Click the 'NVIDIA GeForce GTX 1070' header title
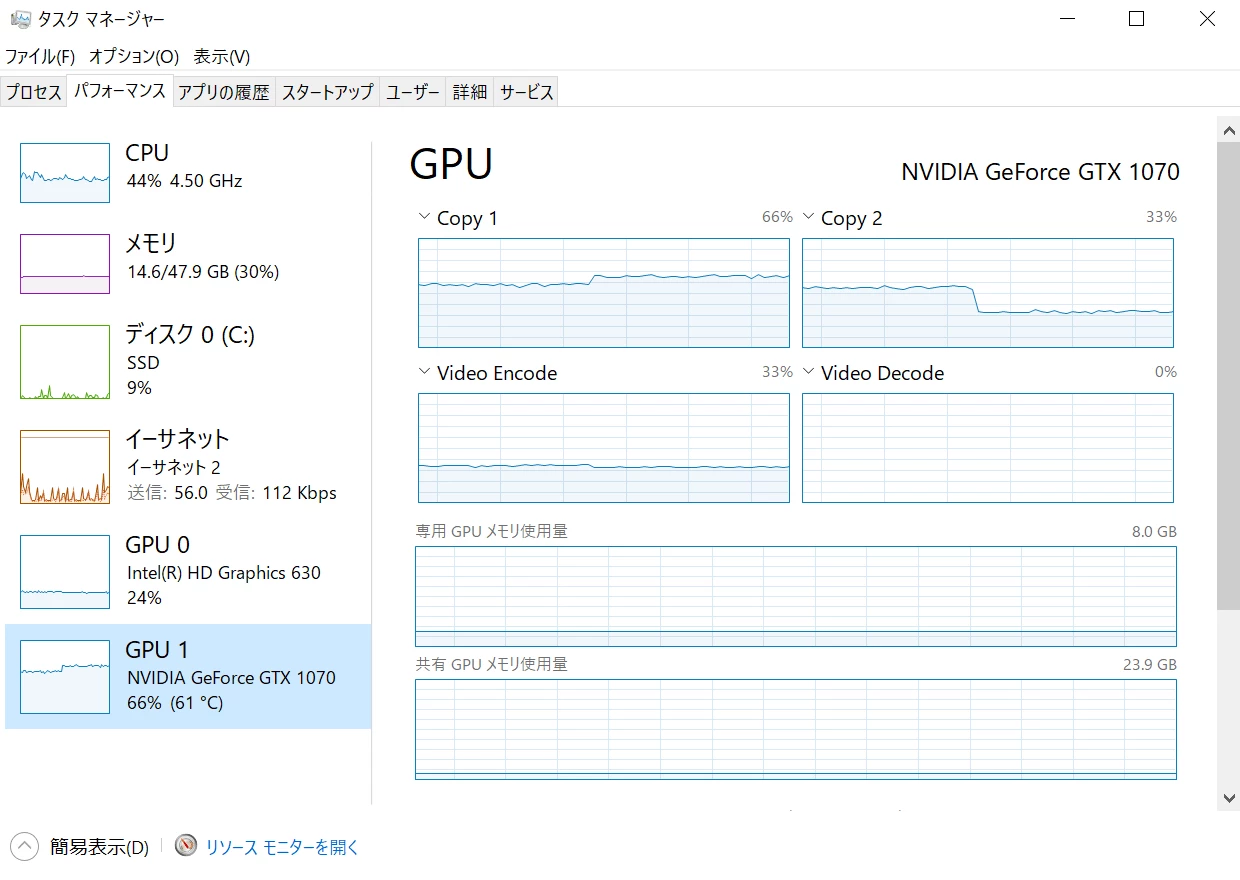The height and width of the screenshot is (880, 1240). 1040,172
